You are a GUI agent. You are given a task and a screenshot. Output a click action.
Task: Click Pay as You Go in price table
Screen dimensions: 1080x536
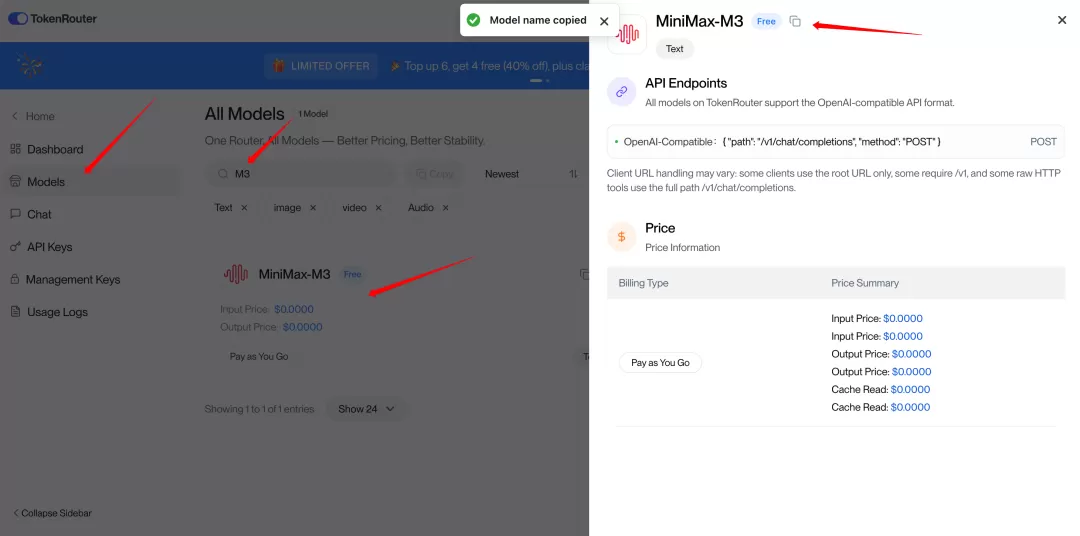[x=660, y=363]
